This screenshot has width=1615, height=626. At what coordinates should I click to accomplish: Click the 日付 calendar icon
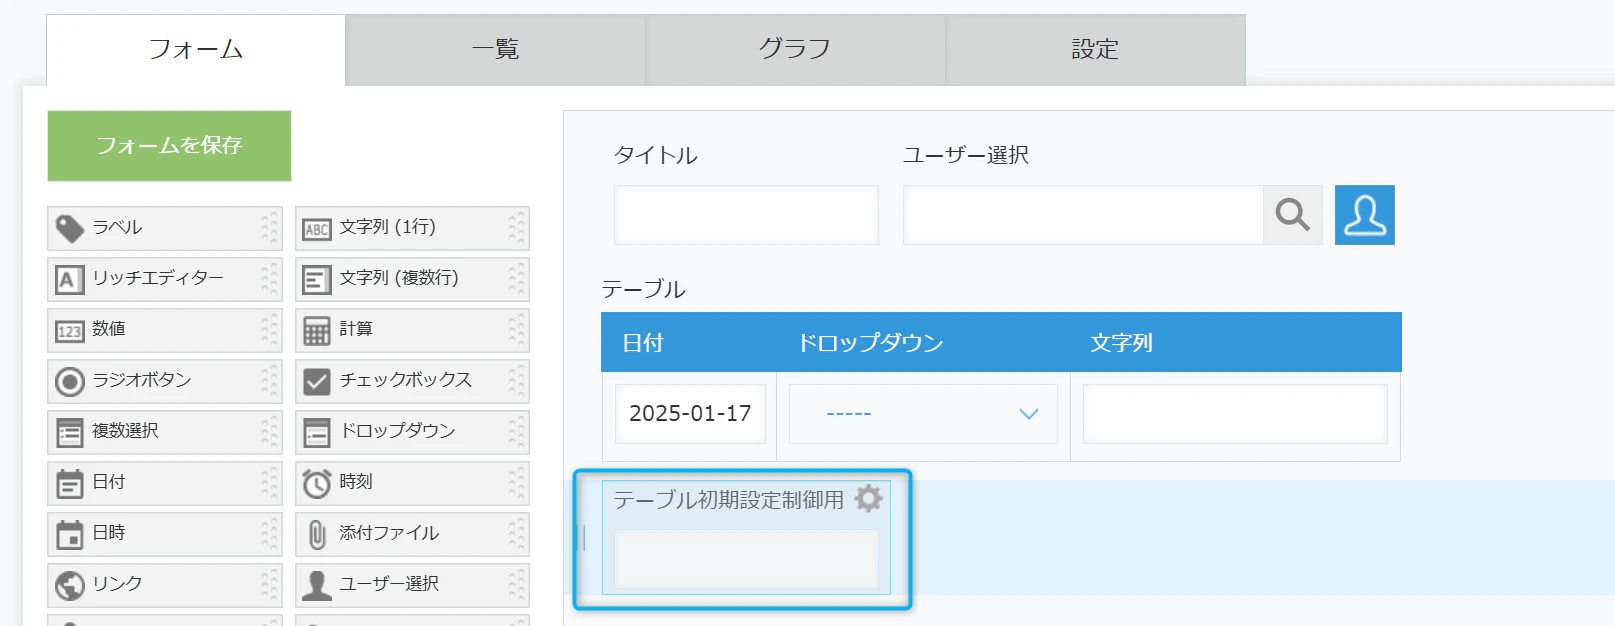point(69,483)
